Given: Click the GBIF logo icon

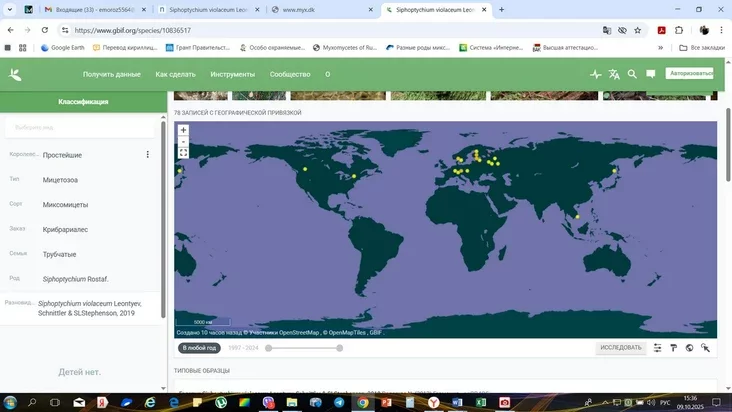Looking at the screenshot, I should pos(14,74).
